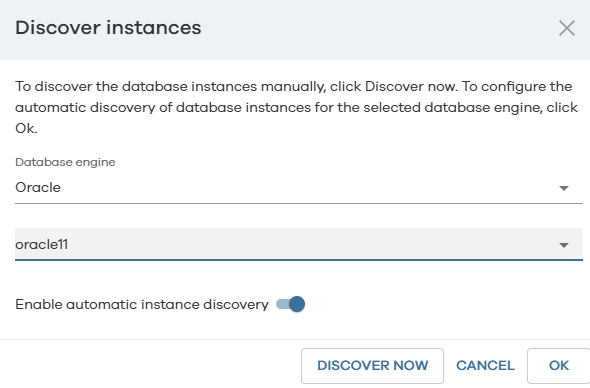This screenshot has height=388, width=590.
Task: Click the blue toggle knob
Action: tap(297, 304)
